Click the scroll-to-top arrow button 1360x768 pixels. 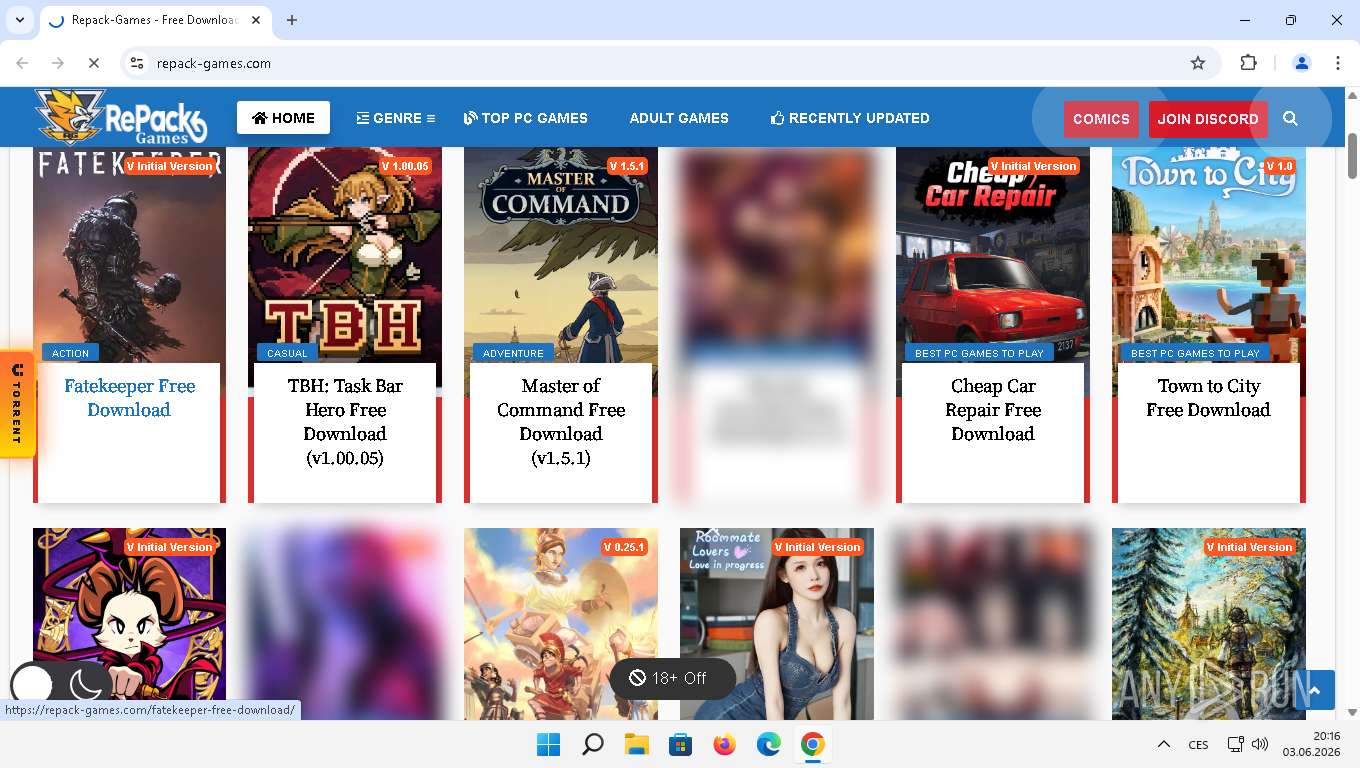1315,690
